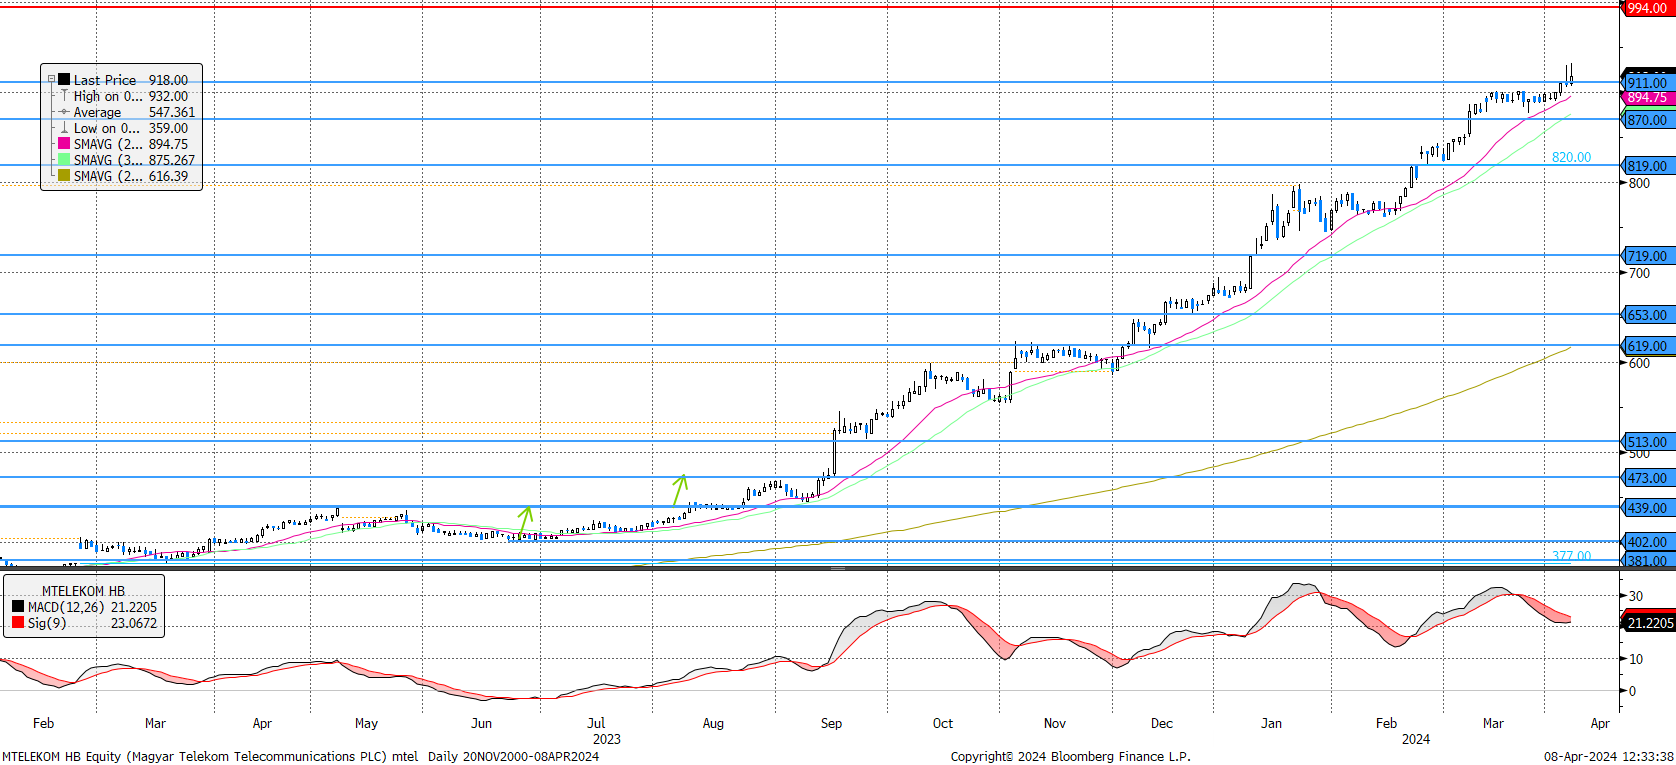Click the MTELEKOM HB legend title
This screenshot has width=1676, height=765.
click(83, 591)
